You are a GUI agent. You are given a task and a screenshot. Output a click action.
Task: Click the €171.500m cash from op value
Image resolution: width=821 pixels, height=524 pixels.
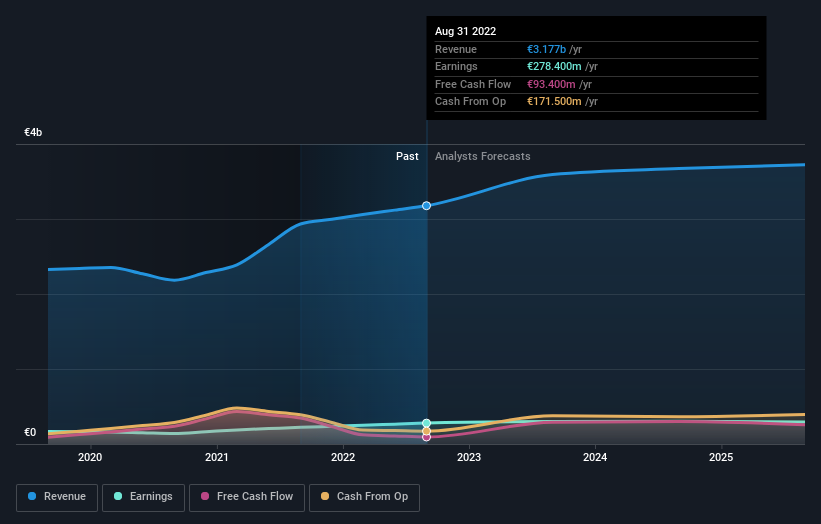pyautogui.click(x=554, y=102)
